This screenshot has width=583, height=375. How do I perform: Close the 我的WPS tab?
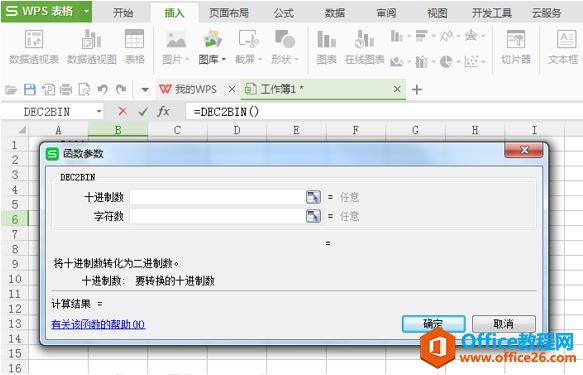click(232, 89)
